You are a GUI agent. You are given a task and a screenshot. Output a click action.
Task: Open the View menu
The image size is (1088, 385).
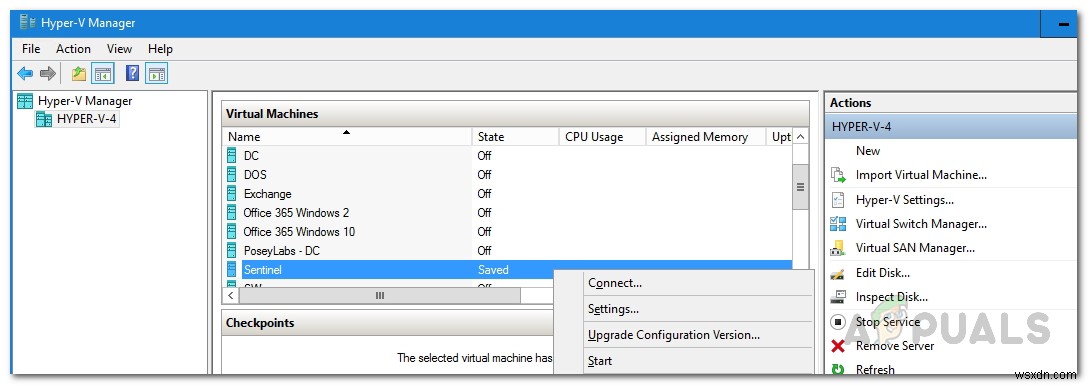119,49
